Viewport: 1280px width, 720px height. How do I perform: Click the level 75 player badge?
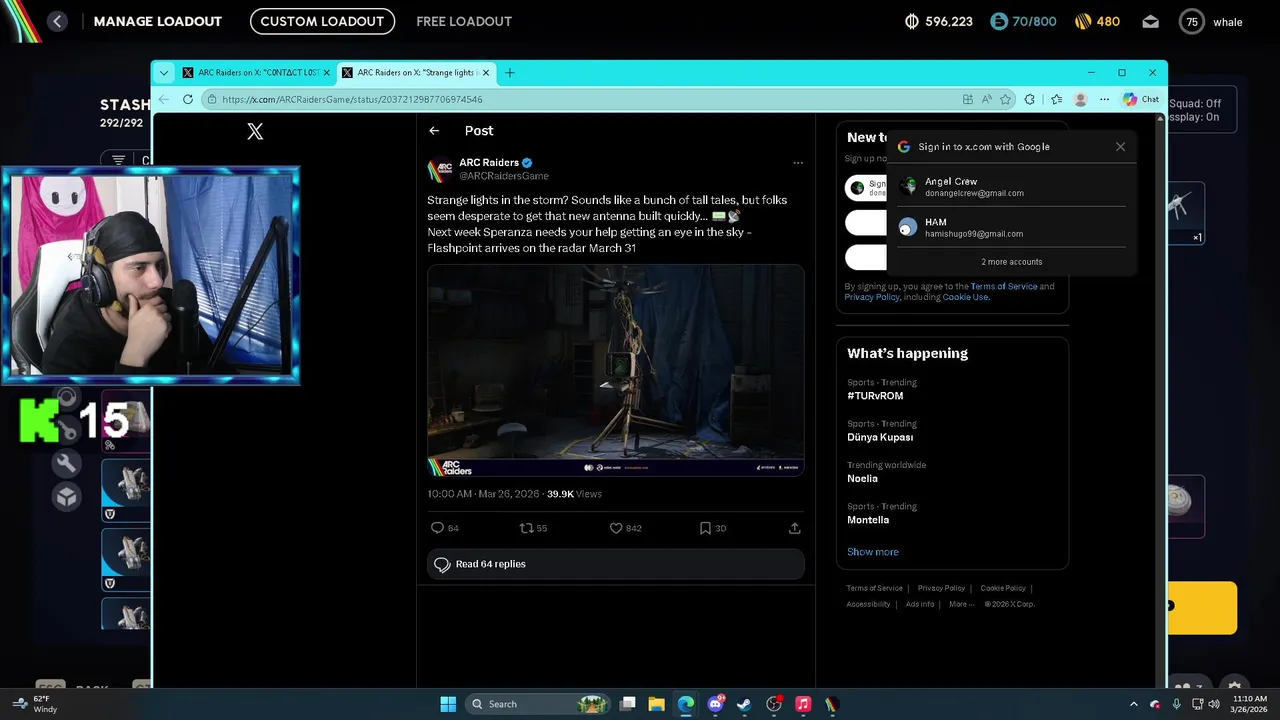[x=1191, y=22]
